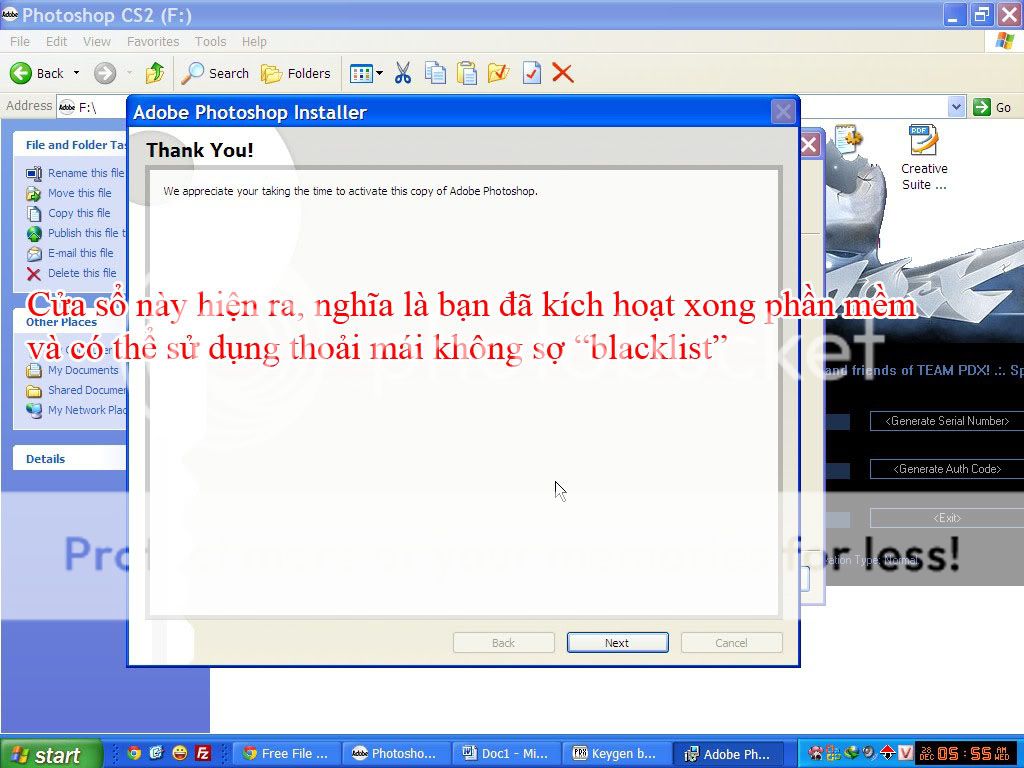Click Rename this file link
This screenshot has width=1024, height=768.
point(76,173)
